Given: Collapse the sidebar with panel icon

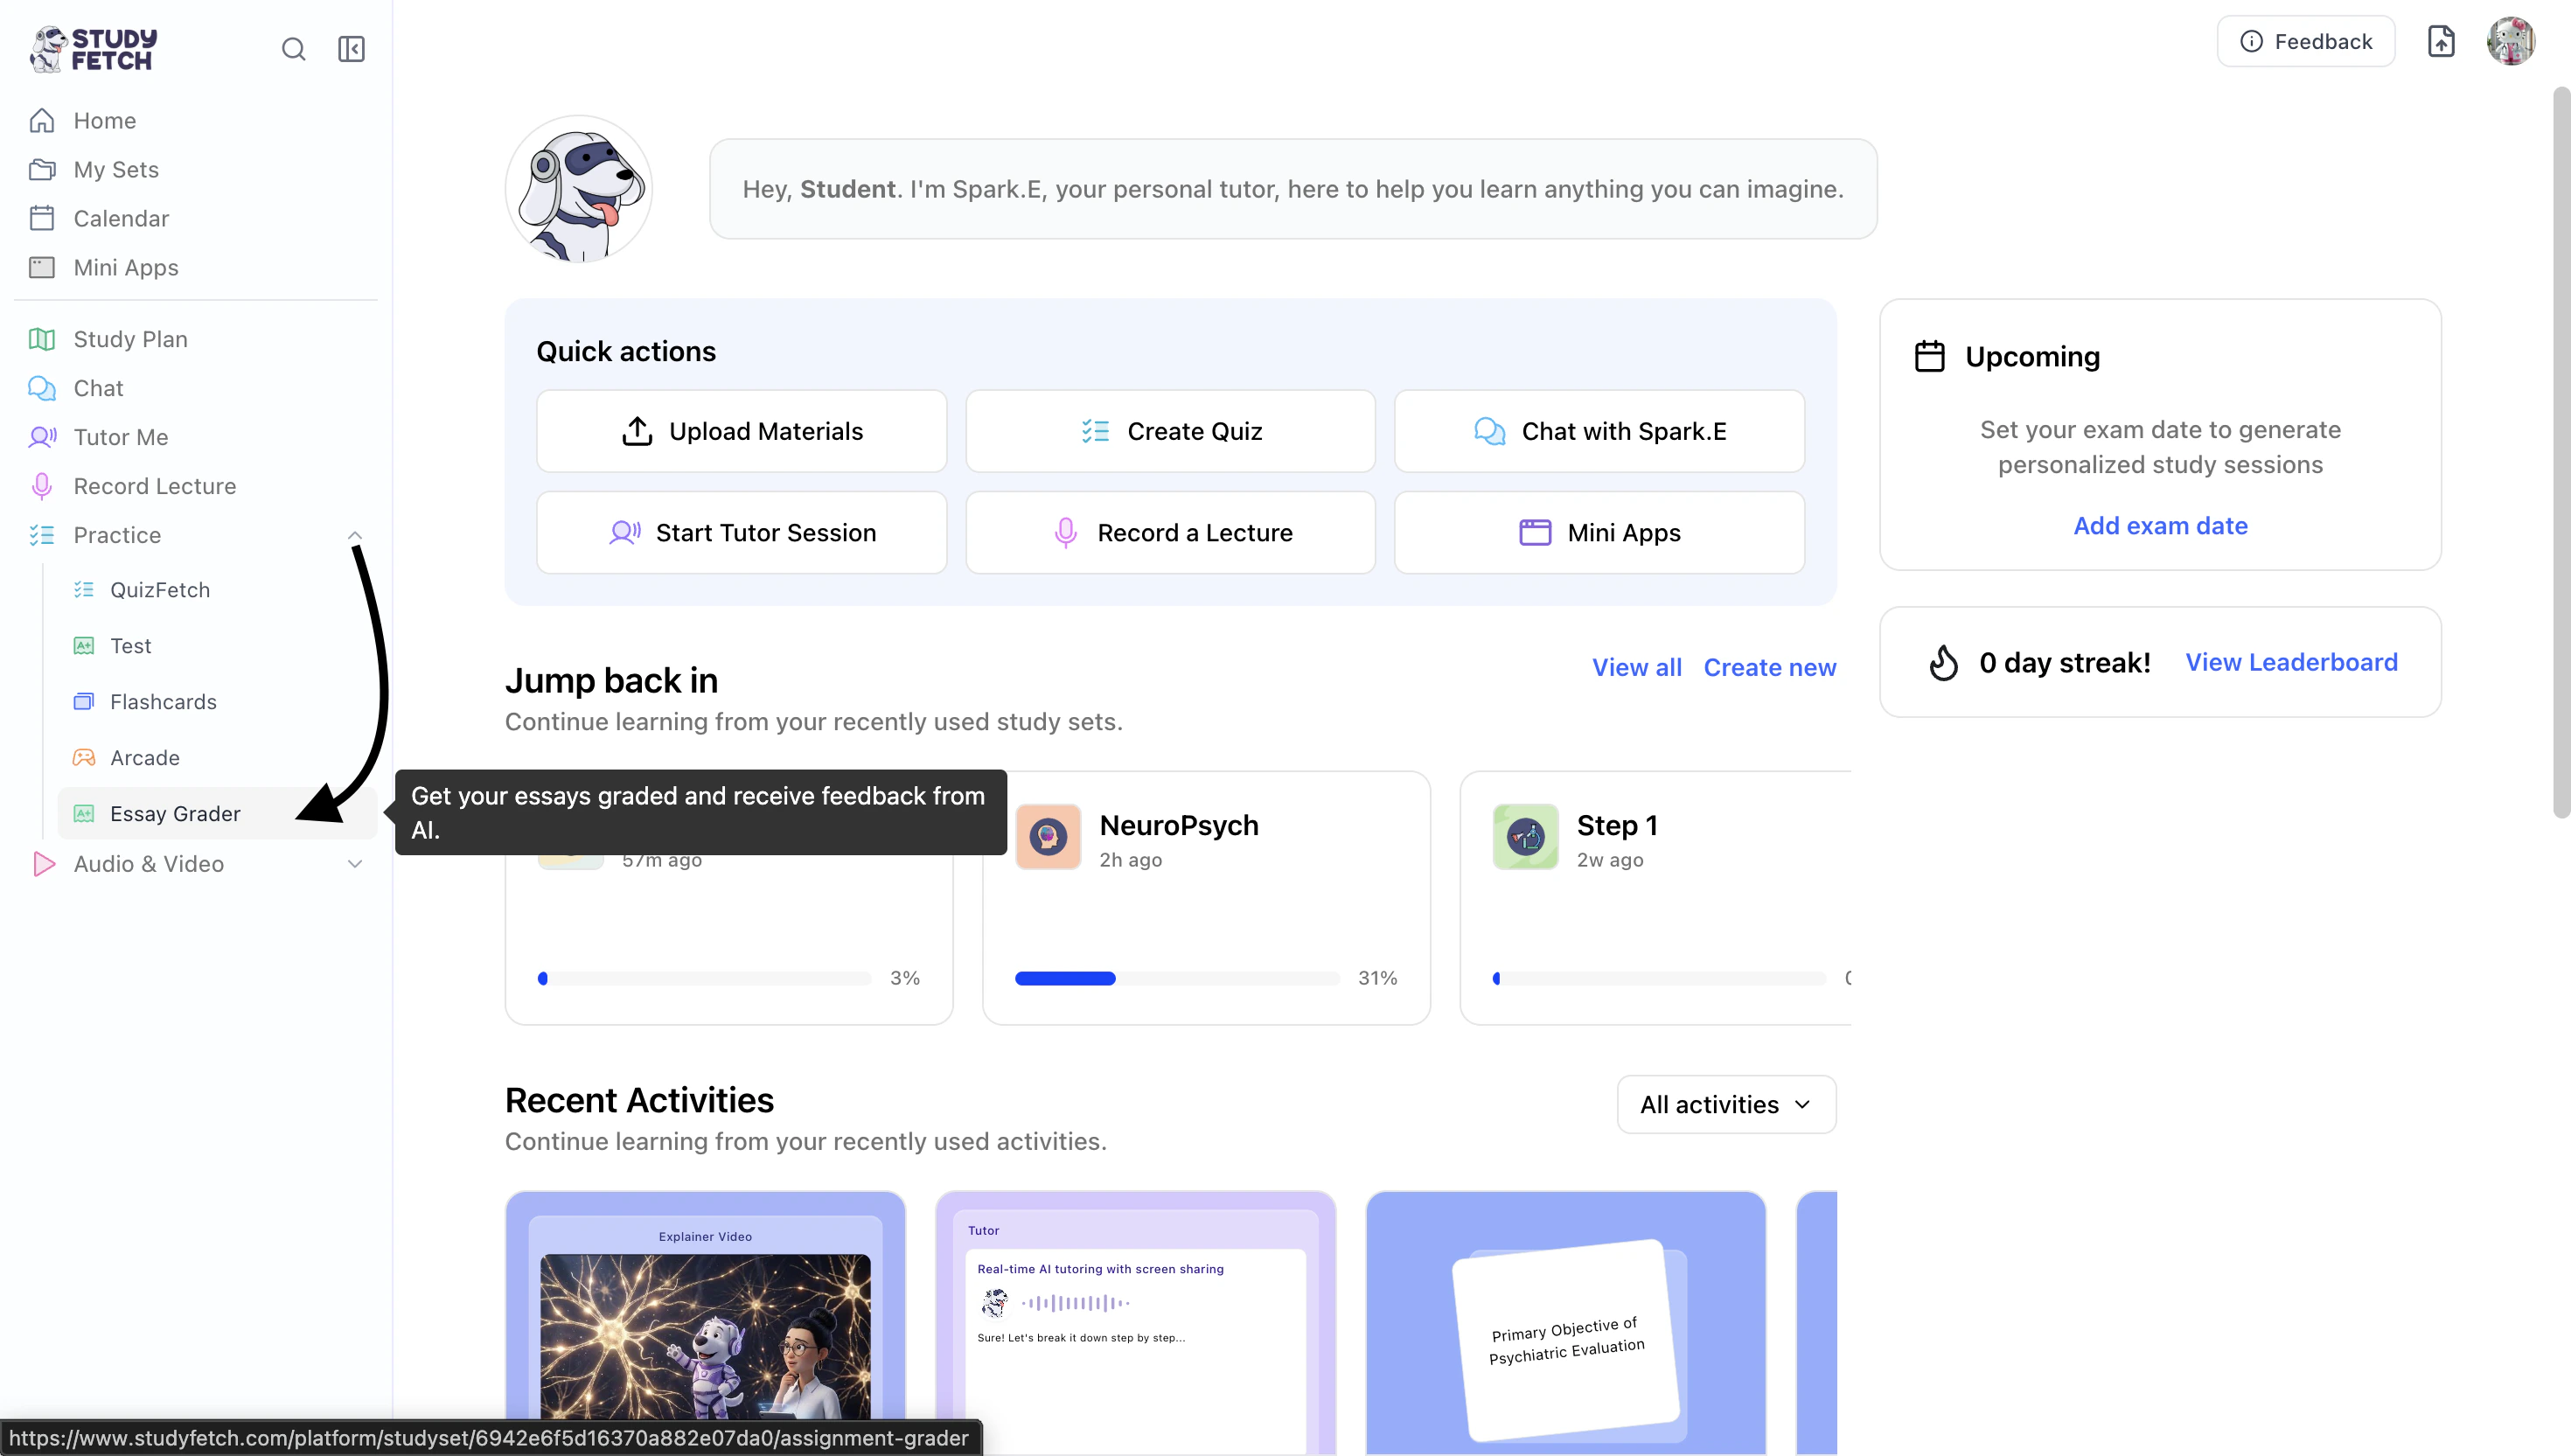Looking at the screenshot, I should 351,49.
